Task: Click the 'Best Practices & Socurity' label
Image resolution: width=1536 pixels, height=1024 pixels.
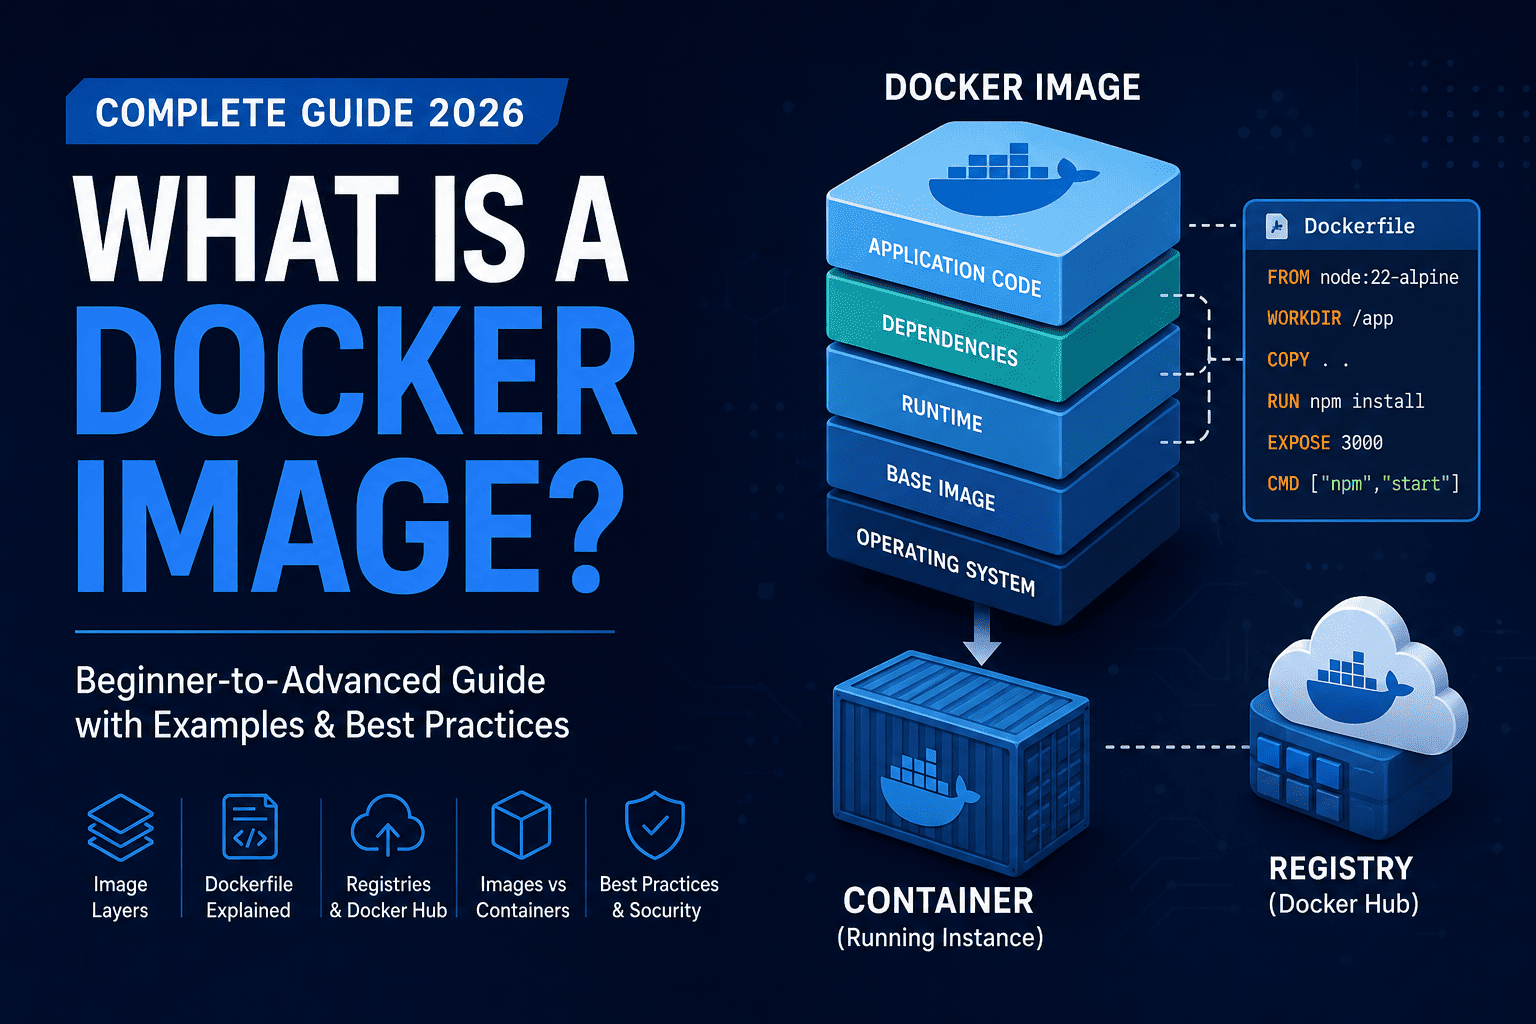Action: click(x=659, y=897)
